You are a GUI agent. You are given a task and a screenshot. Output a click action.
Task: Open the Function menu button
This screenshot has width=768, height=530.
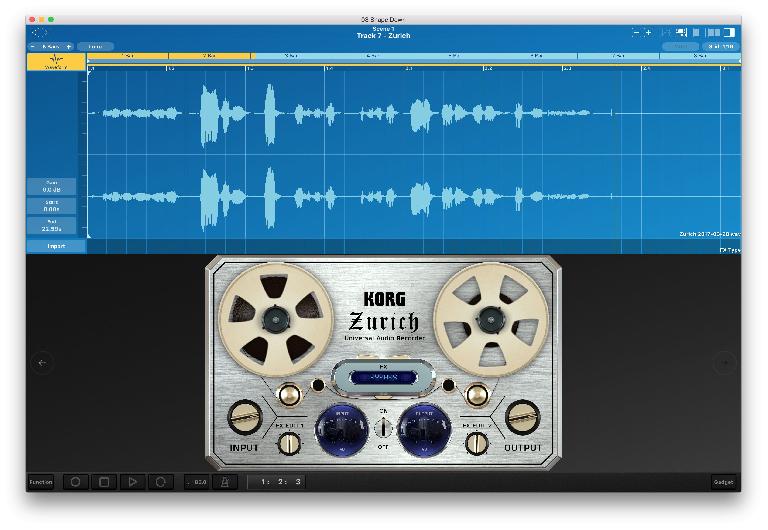click(41, 482)
